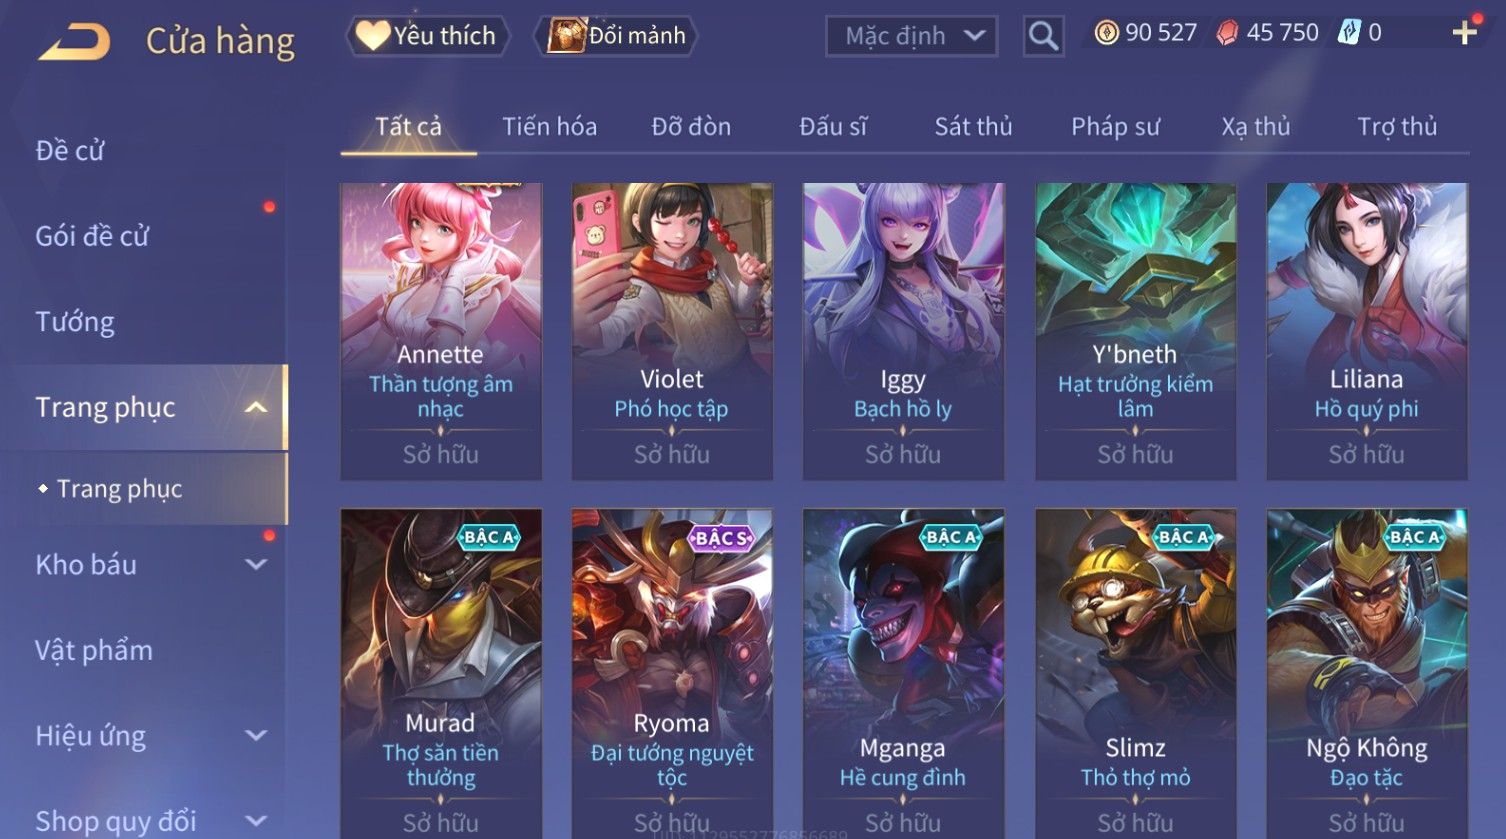Expand the Kho báu sidebar section
The height and width of the screenshot is (839, 1506).
[256, 564]
